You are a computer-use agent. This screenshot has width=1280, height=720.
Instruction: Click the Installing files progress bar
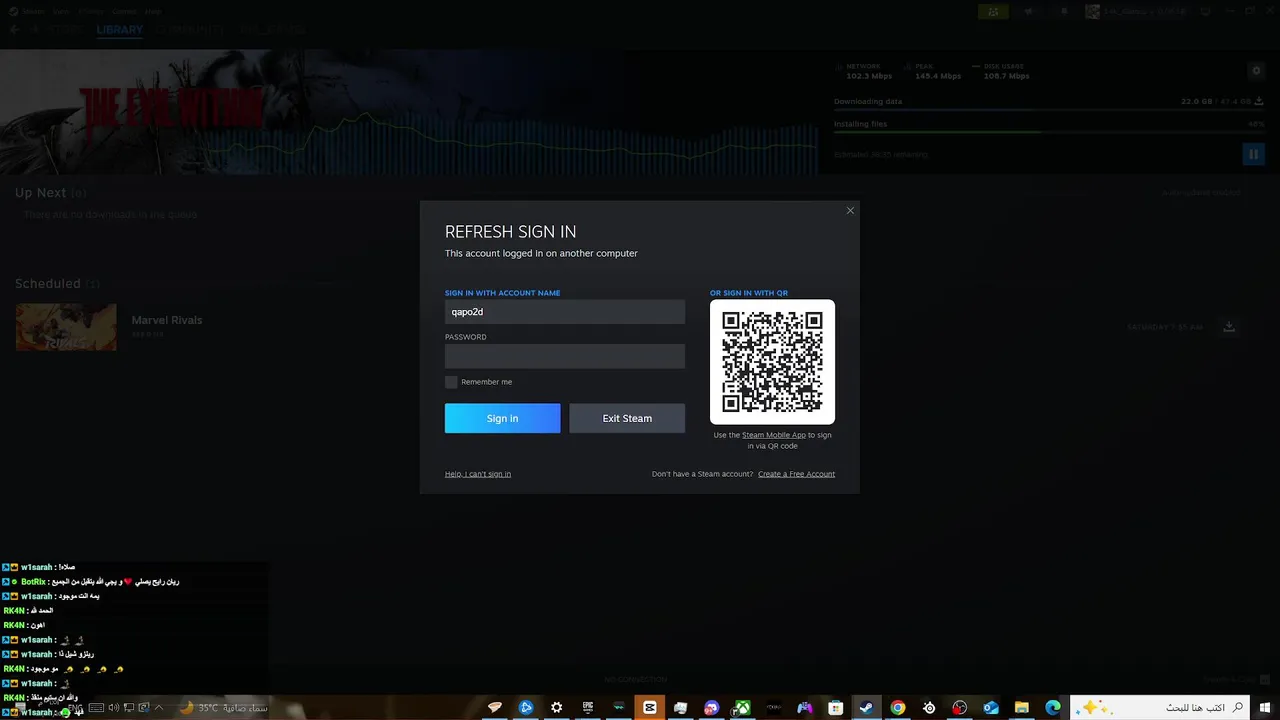(1049, 132)
